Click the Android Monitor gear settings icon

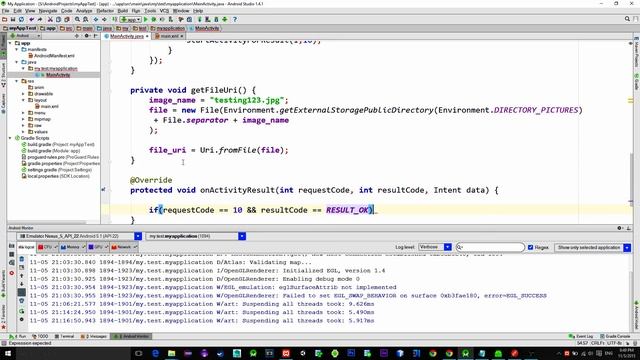[x=620, y=228]
